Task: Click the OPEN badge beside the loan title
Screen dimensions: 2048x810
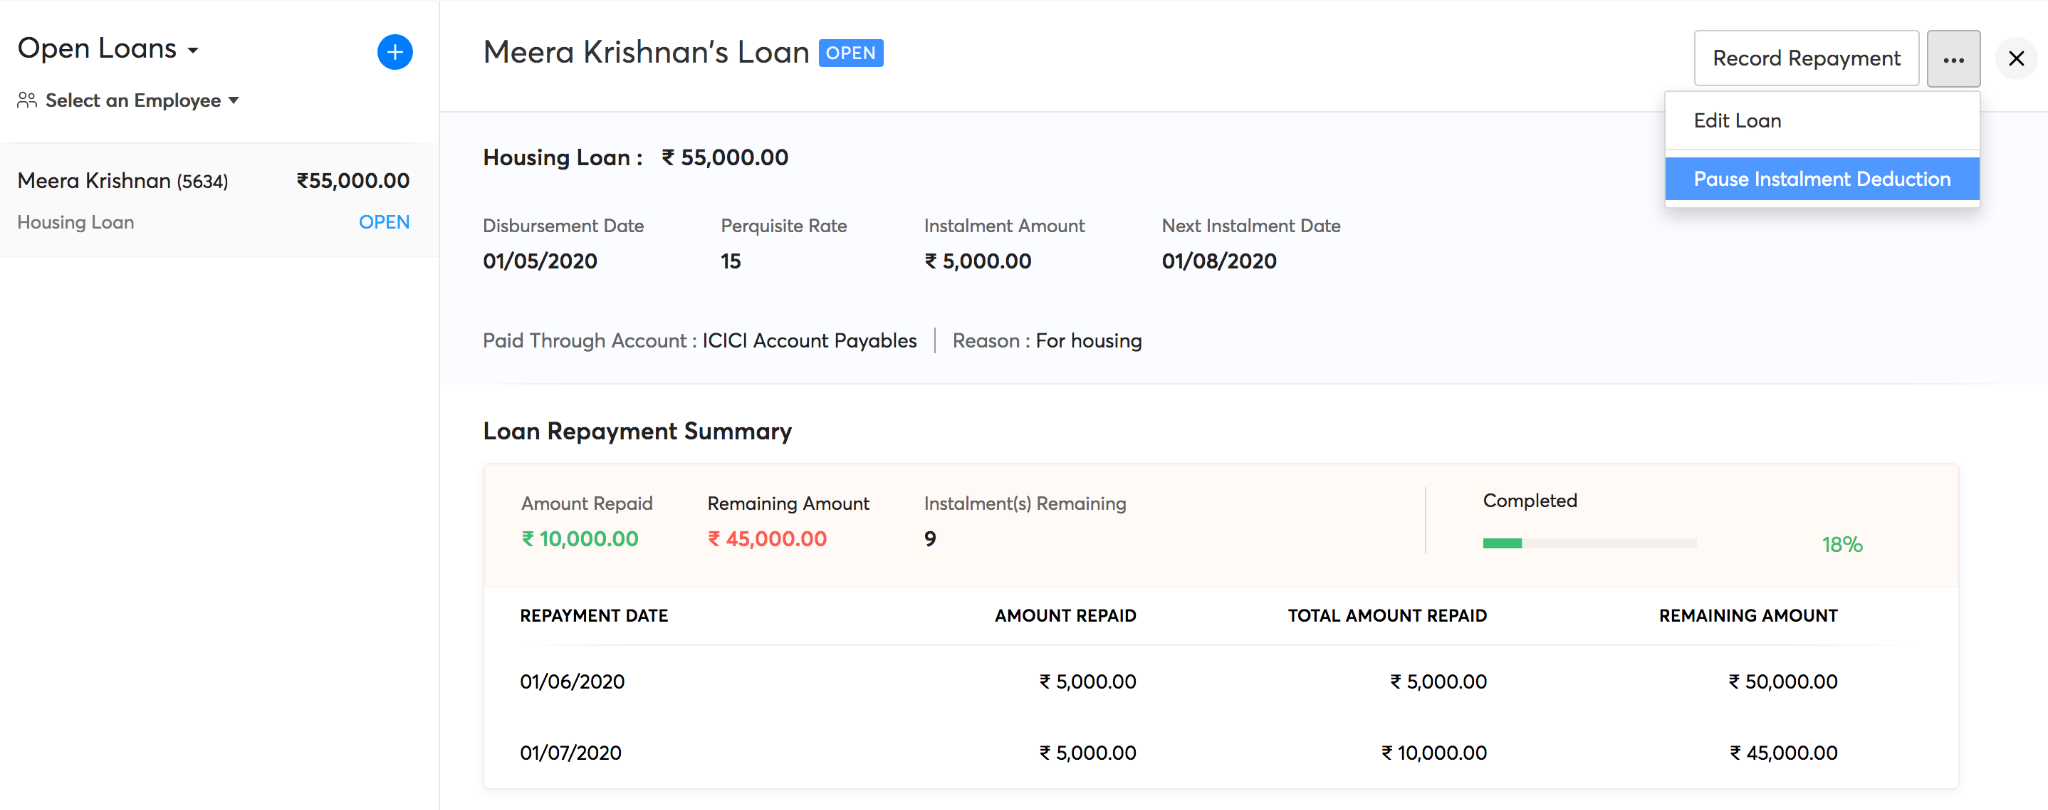Action: tap(850, 53)
